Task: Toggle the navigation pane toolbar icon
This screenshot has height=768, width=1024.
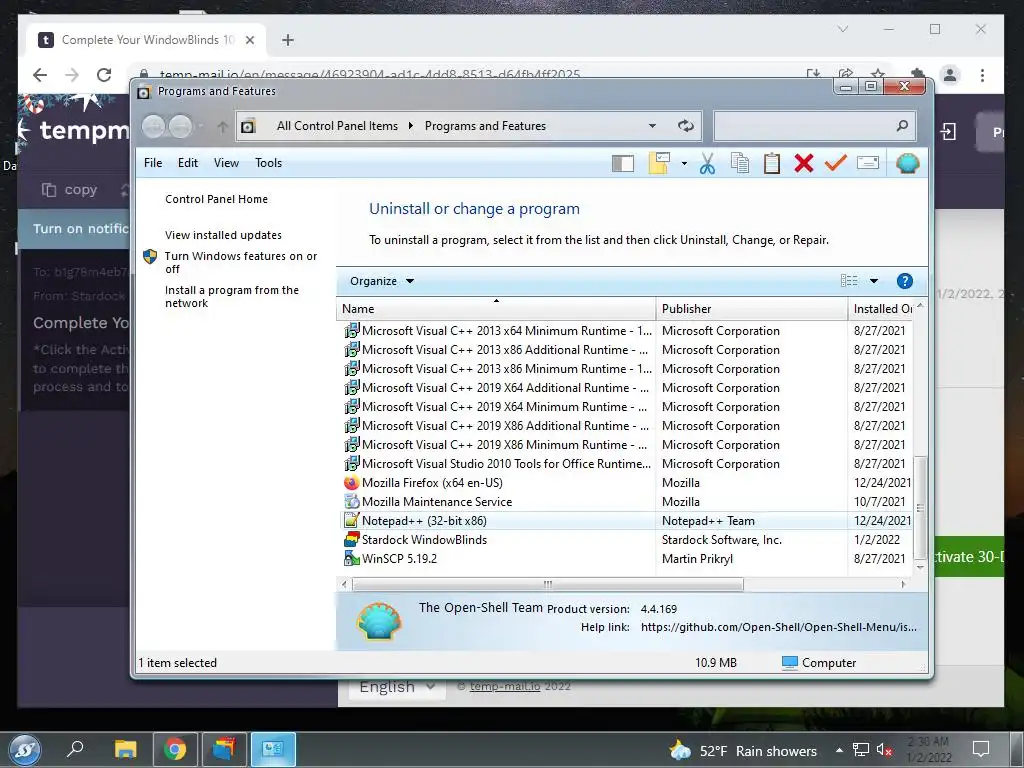Action: click(x=622, y=163)
